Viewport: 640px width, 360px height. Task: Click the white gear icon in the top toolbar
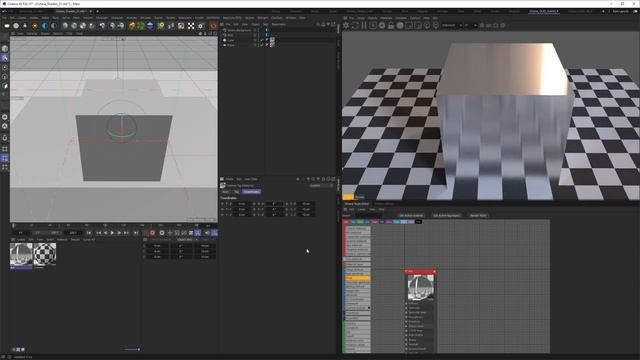click(x=201, y=26)
